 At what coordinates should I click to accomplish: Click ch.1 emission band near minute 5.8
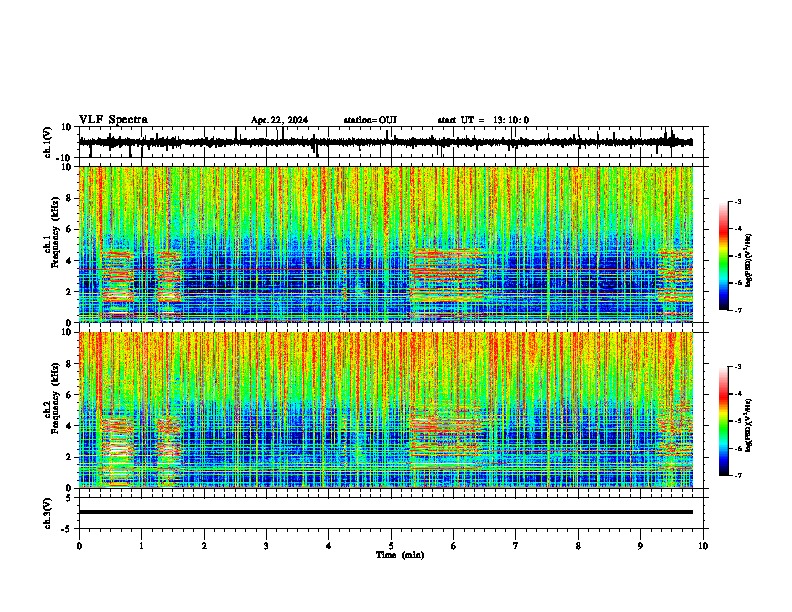(x=447, y=275)
